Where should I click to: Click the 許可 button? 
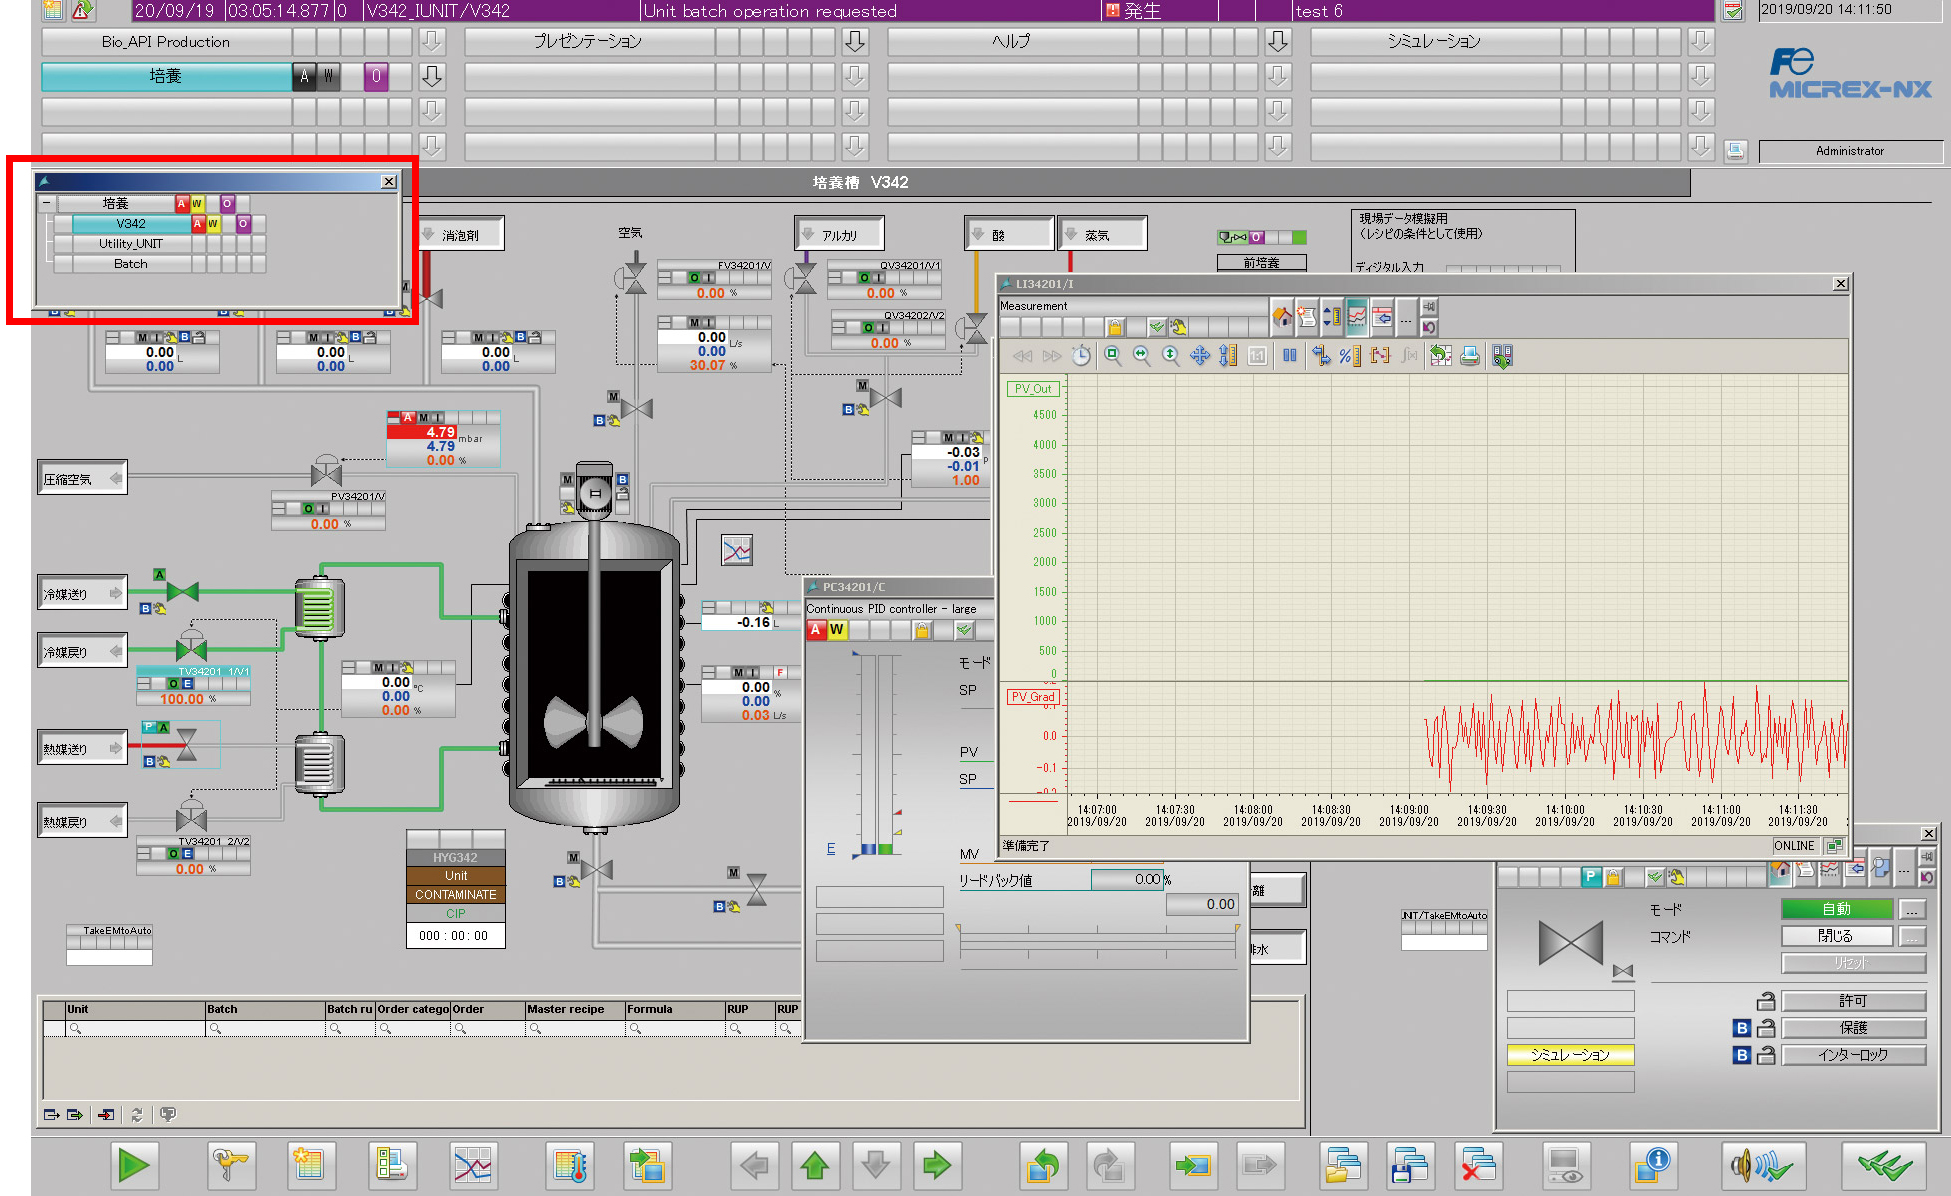pyautogui.click(x=1854, y=1001)
